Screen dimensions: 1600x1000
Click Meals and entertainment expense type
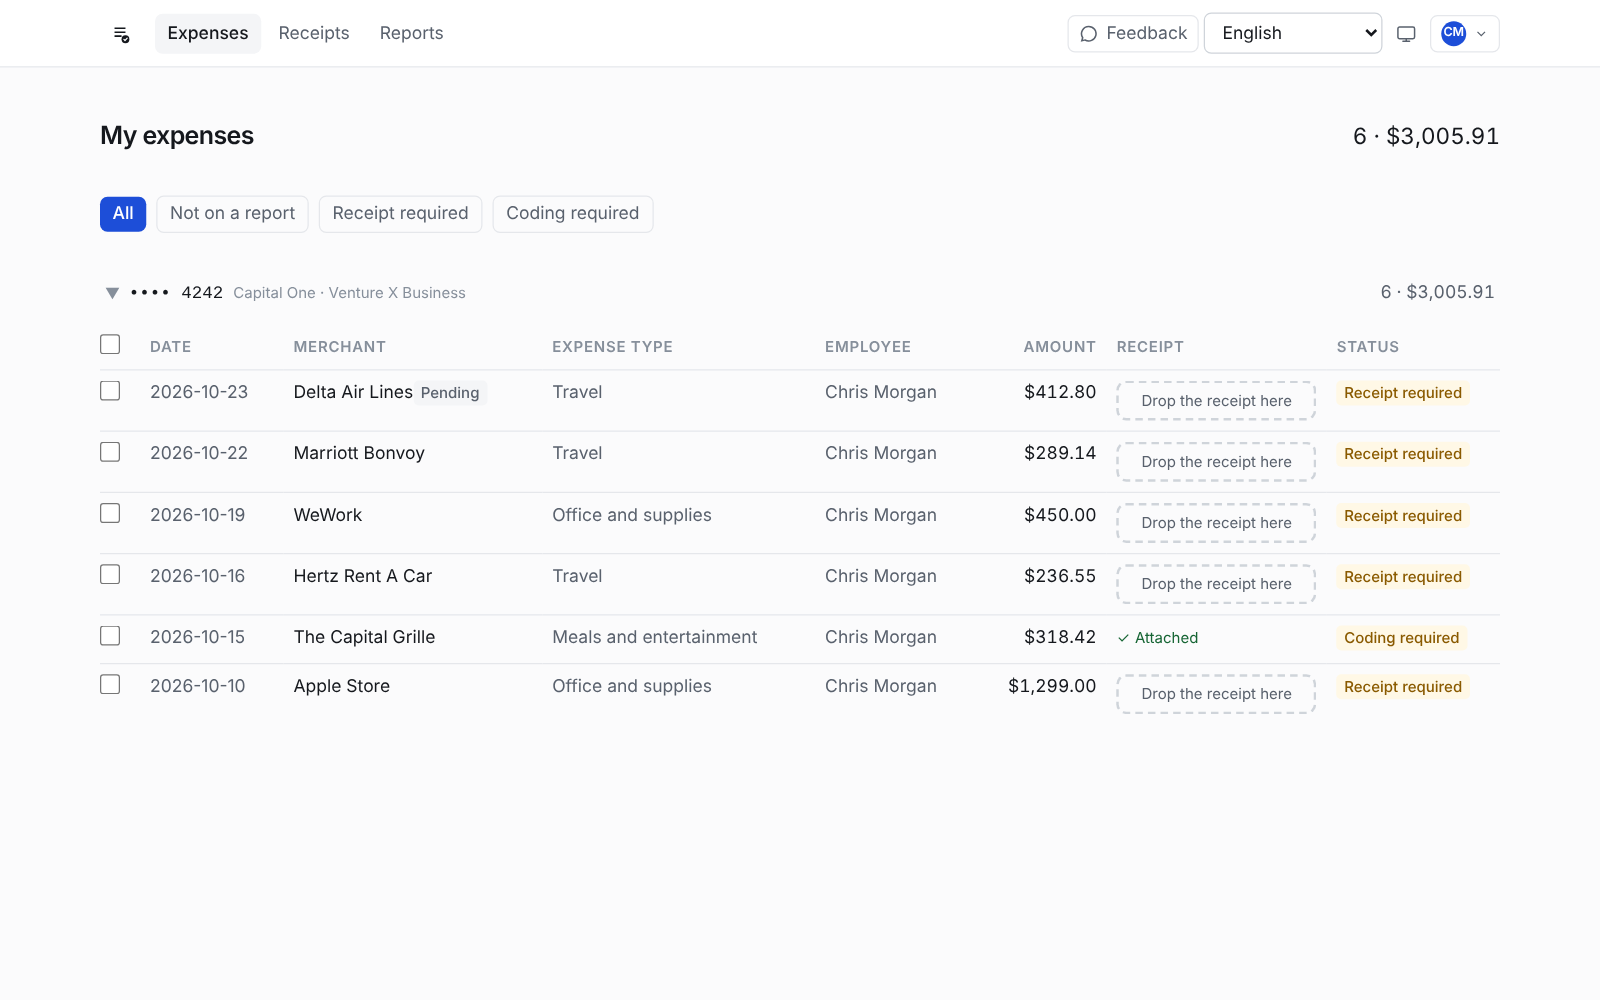click(x=655, y=637)
